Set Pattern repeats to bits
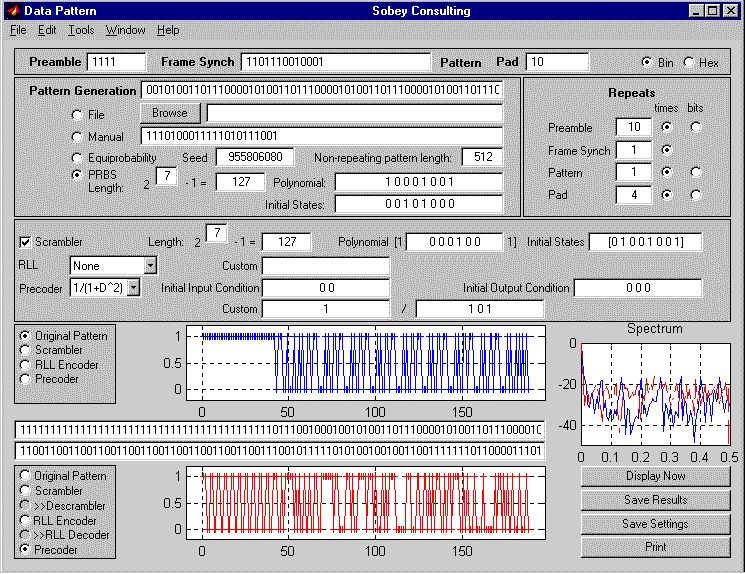The image size is (745, 574). coord(696,172)
